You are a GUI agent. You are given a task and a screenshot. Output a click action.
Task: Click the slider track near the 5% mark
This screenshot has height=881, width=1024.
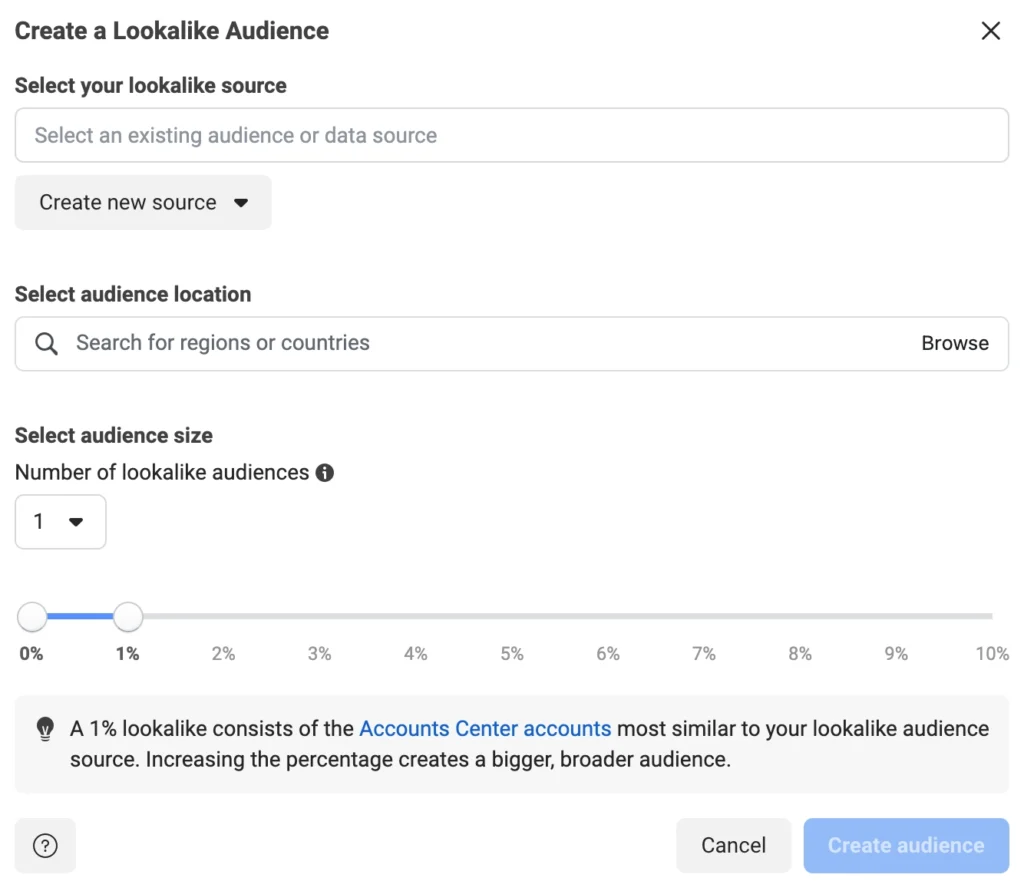click(512, 617)
